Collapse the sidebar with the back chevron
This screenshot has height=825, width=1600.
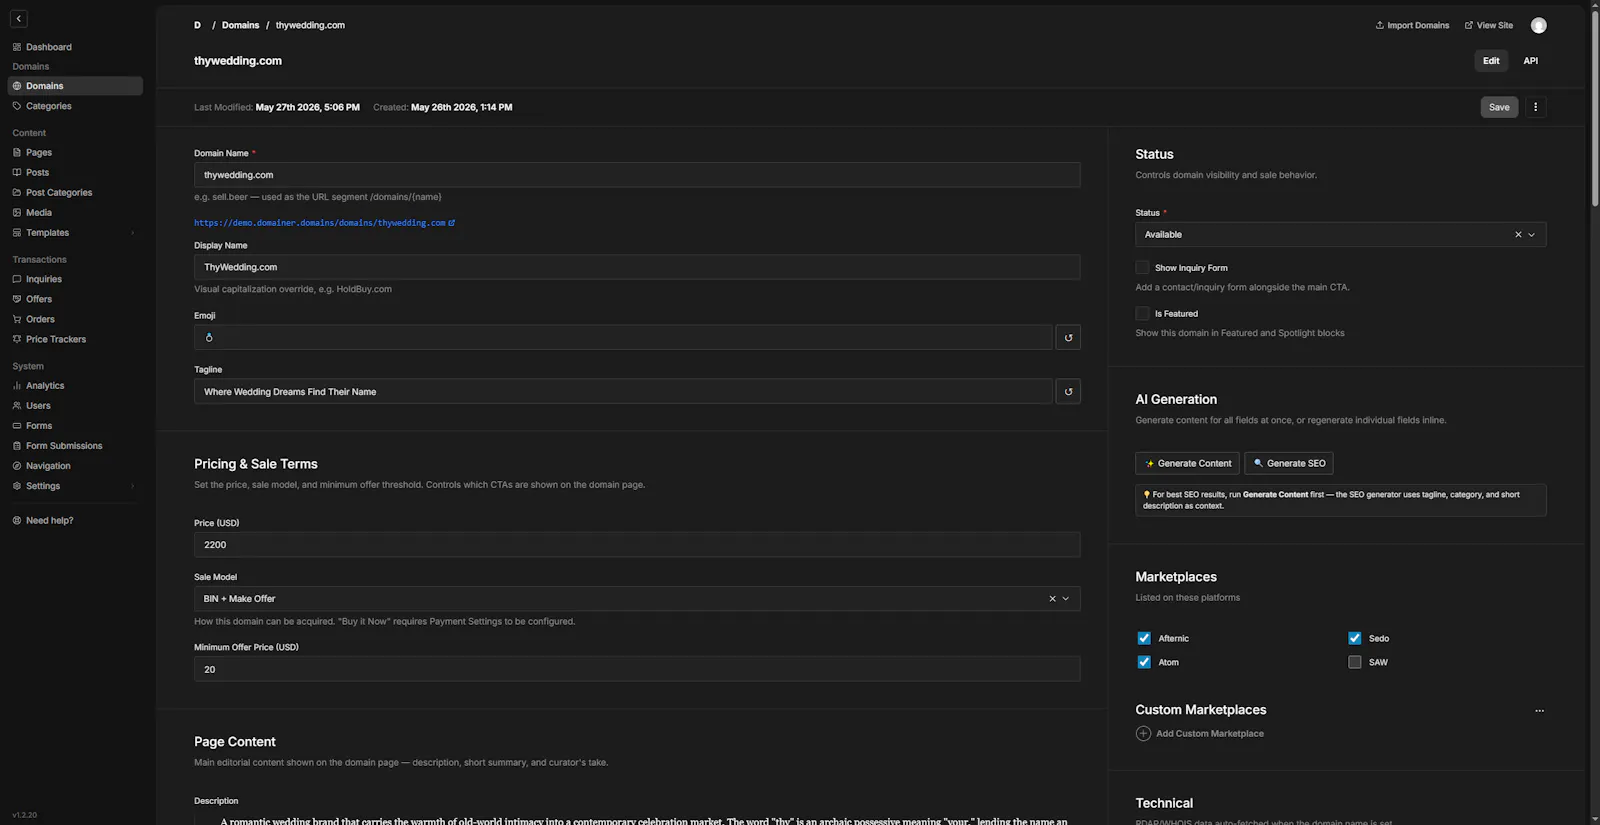click(x=18, y=18)
